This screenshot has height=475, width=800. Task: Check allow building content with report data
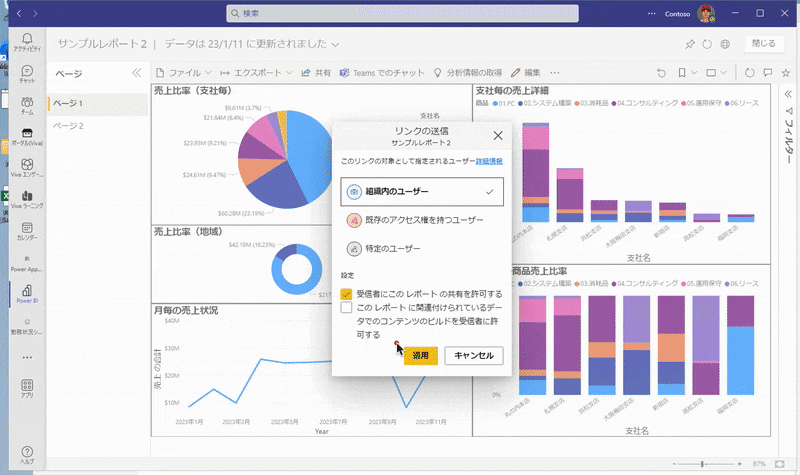pyautogui.click(x=346, y=307)
